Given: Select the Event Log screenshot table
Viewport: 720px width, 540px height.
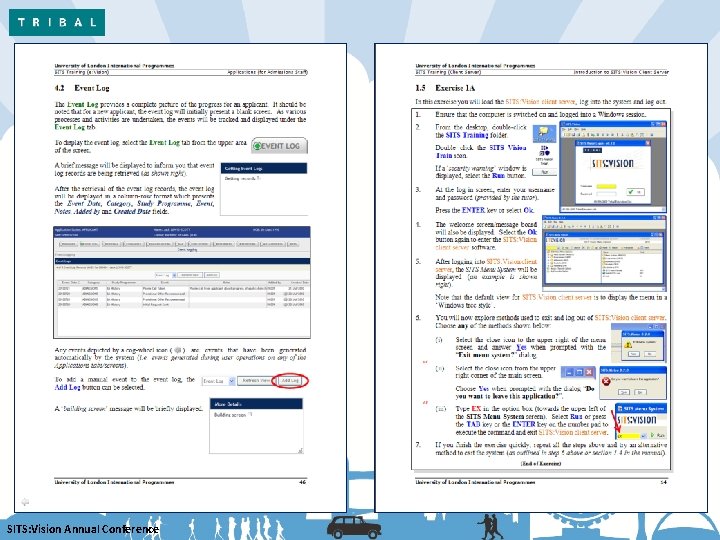Looking at the screenshot, I should [182, 282].
